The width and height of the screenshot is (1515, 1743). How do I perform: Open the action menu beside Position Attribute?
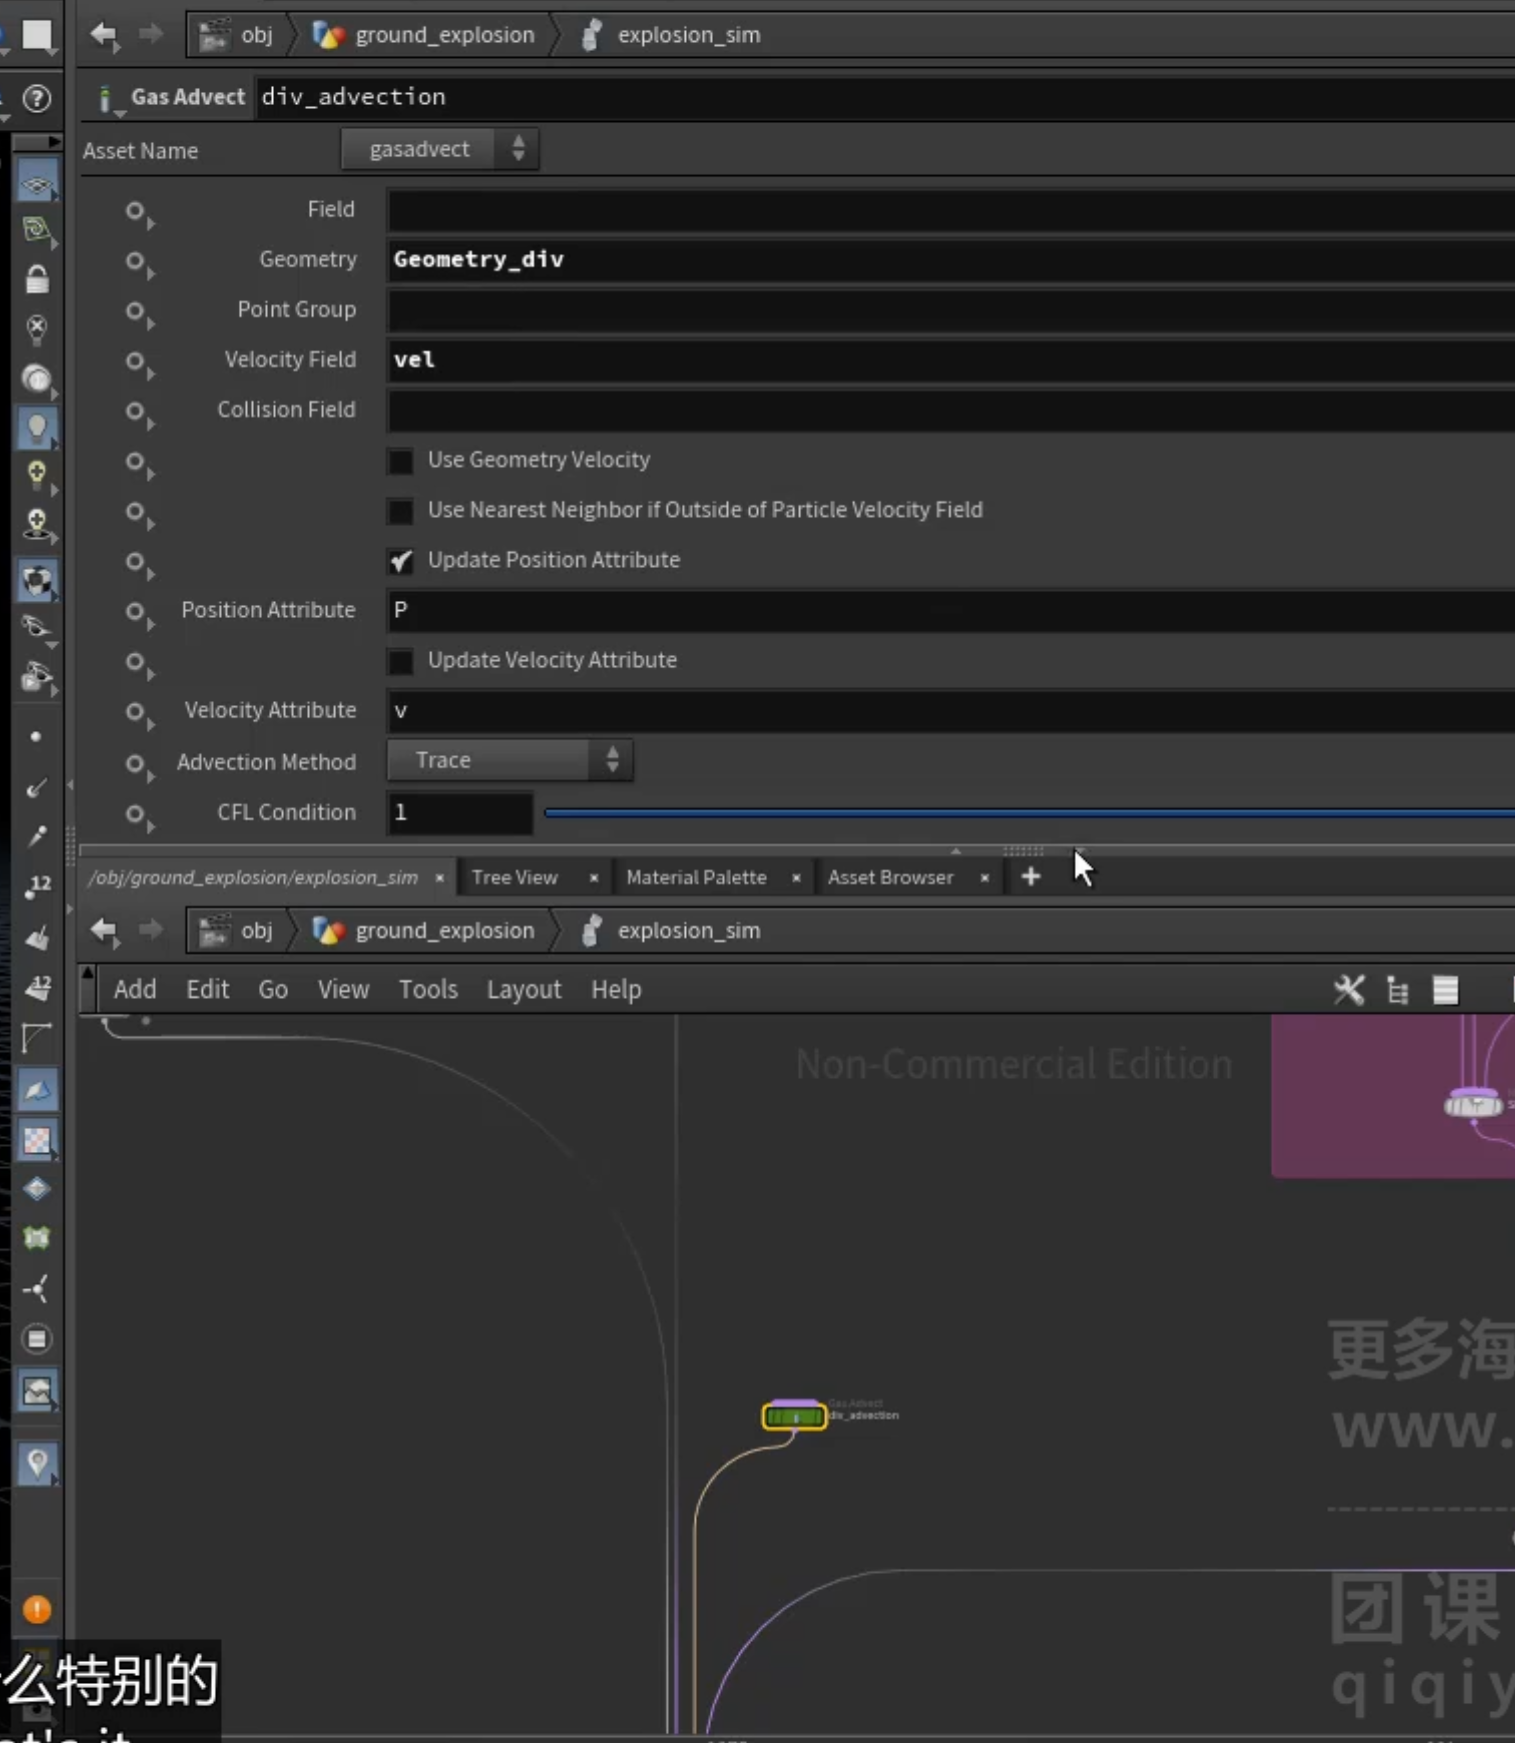pos(139,613)
